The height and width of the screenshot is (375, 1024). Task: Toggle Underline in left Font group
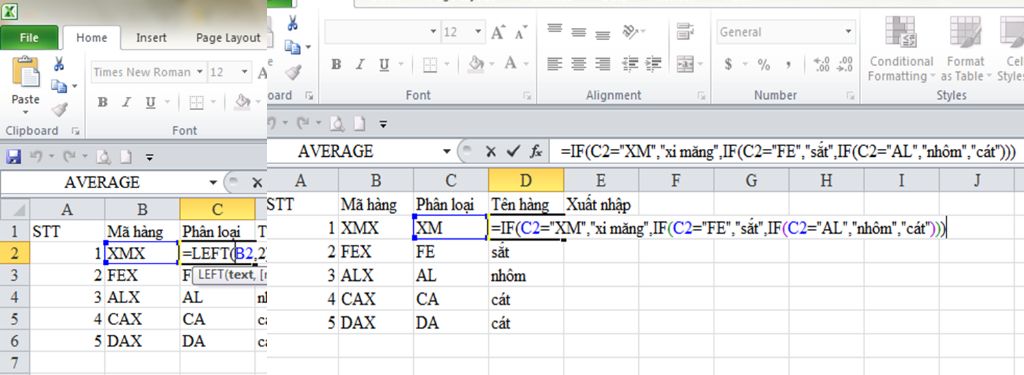click(150, 103)
